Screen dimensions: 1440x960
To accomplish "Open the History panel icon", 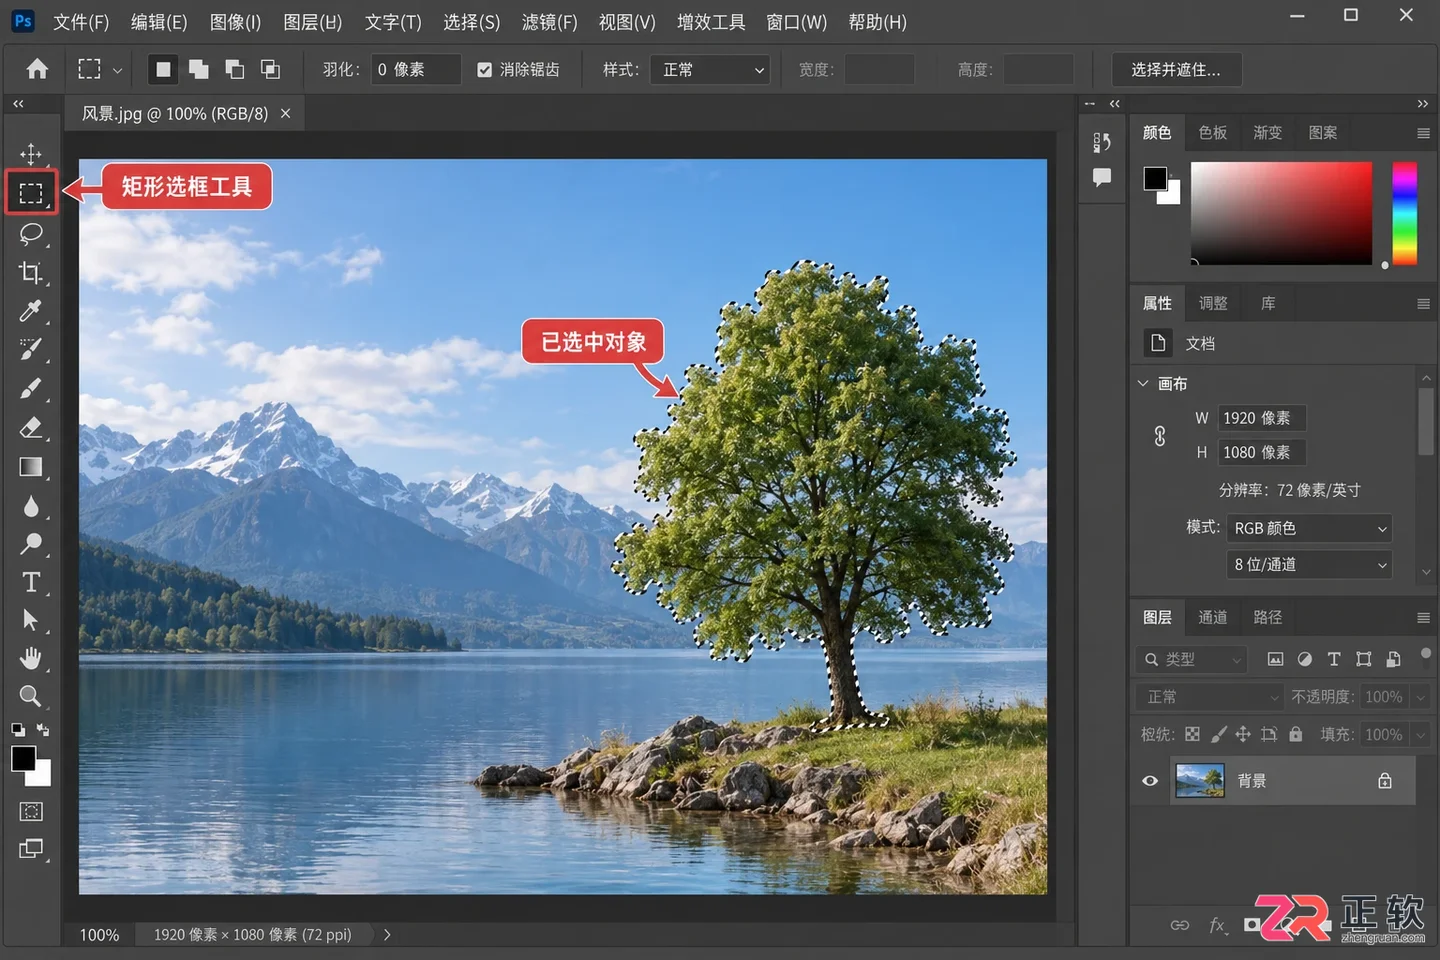I will tap(1102, 142).
